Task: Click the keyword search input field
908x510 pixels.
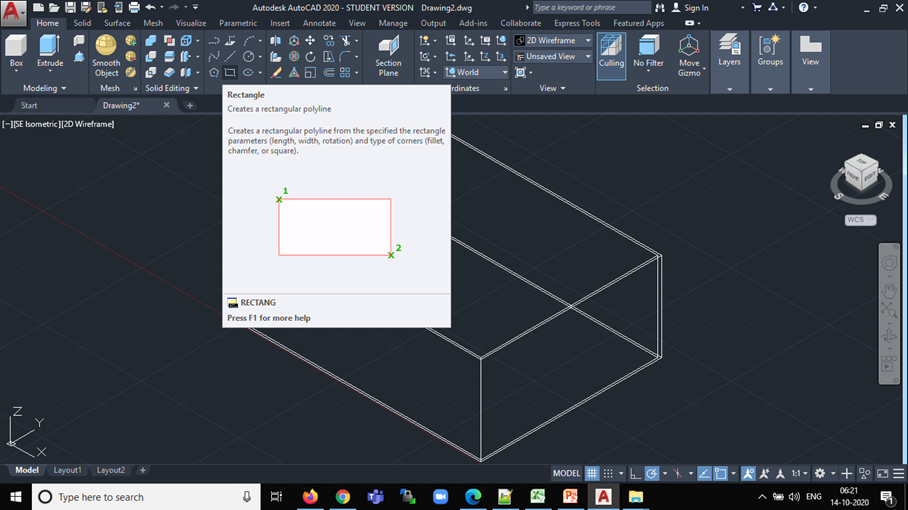Action: point(591,8)
